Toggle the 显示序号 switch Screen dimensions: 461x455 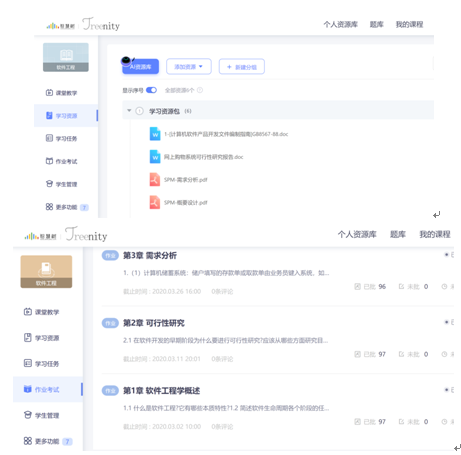point(151,90)
